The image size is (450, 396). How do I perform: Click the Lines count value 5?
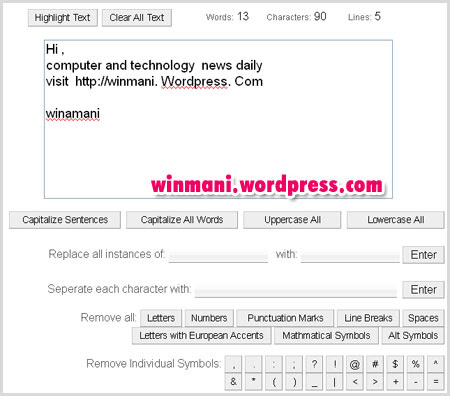tap(377, 16)
